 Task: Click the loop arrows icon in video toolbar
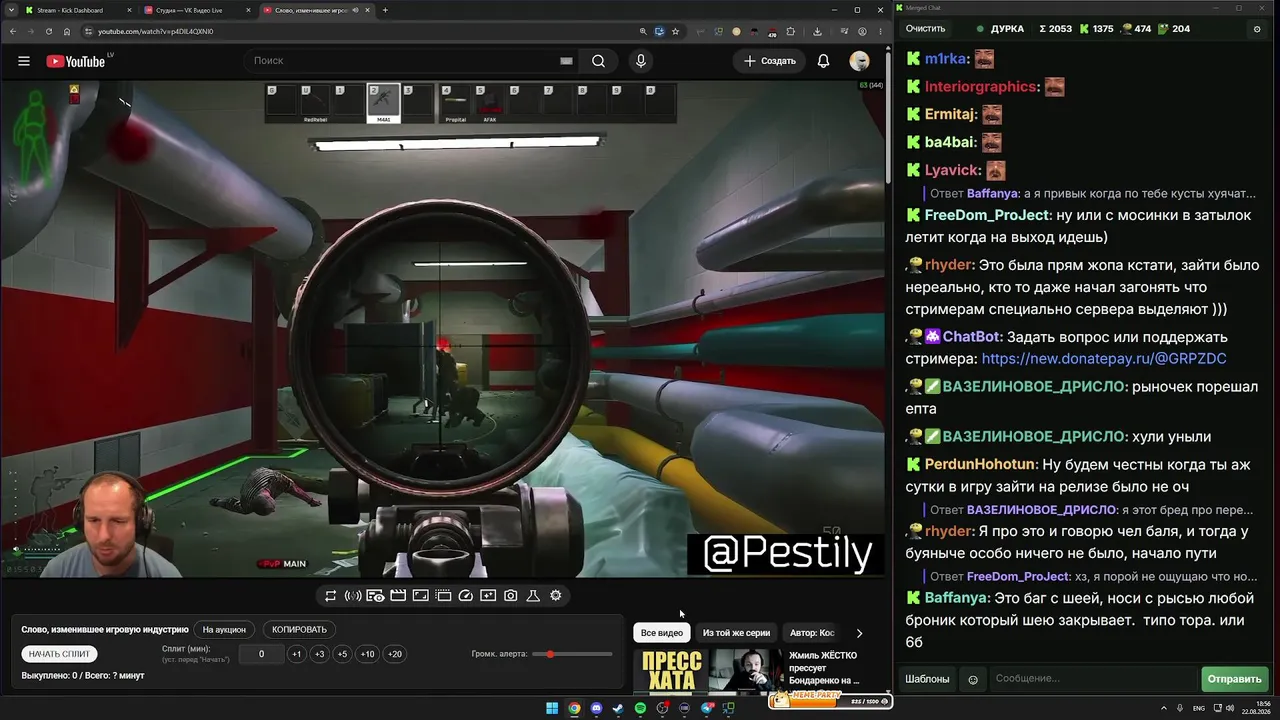[331, 596]
